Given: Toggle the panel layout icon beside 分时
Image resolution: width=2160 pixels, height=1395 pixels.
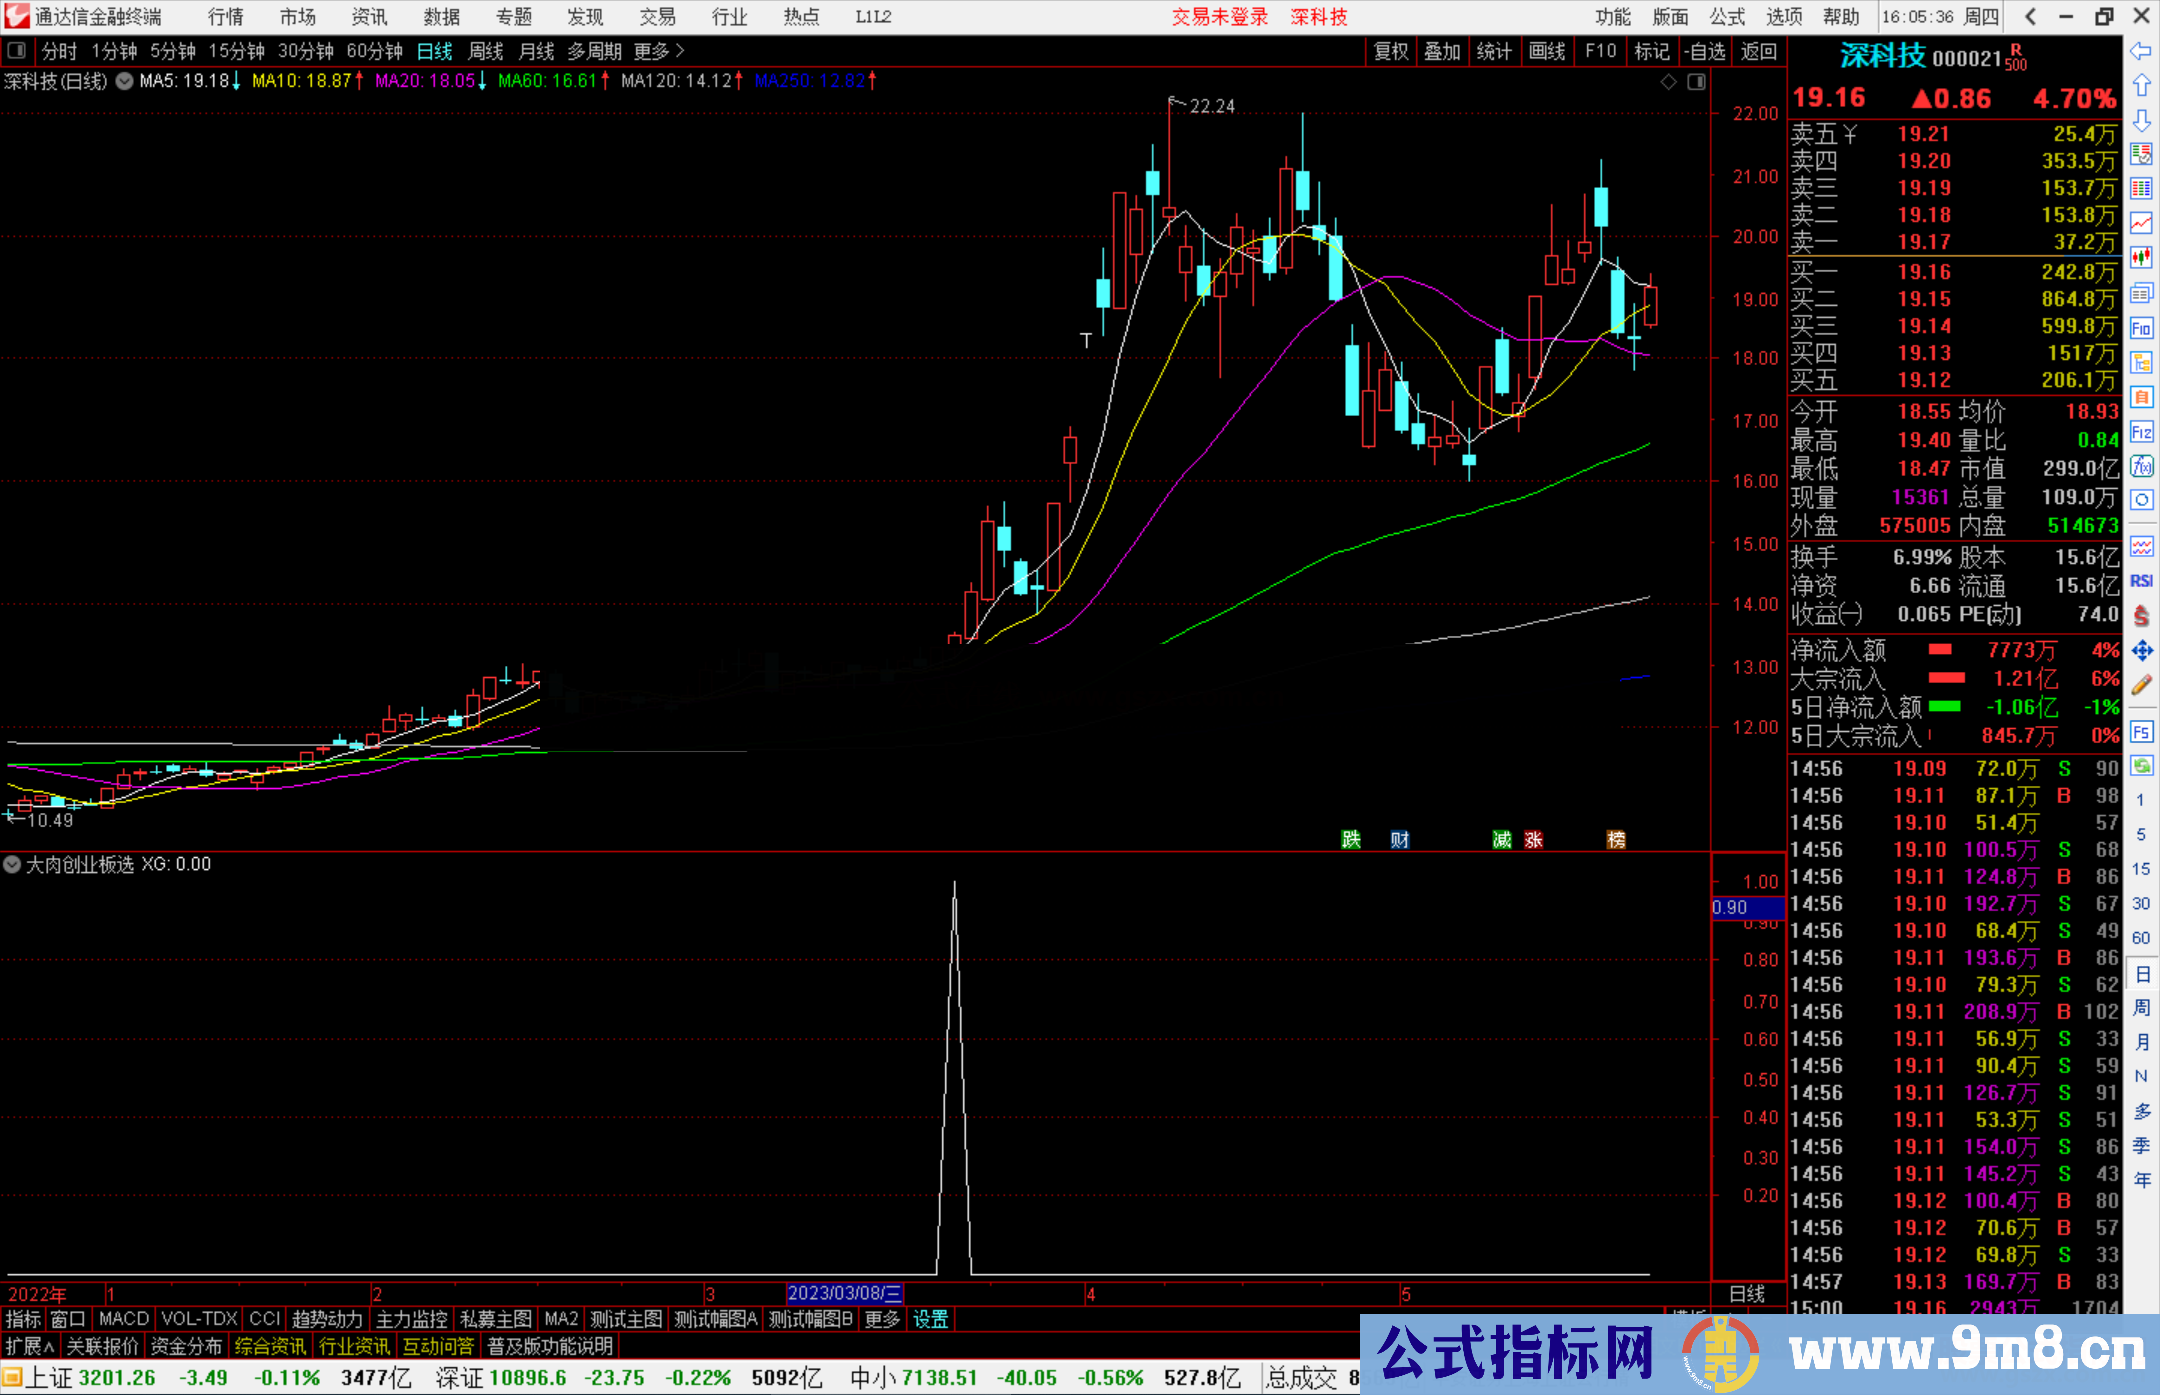Looking at the screenshot, I should point(16,51).
